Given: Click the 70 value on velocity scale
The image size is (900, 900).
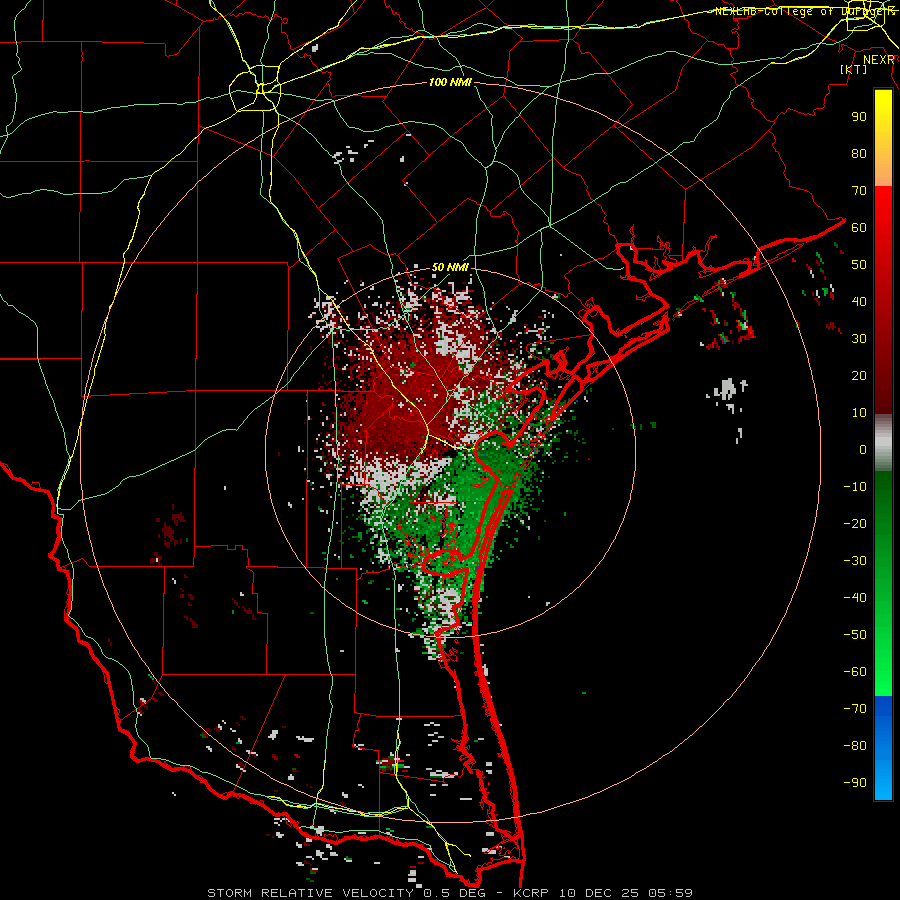Looking at the screenshot, I should click(x=859, y=191).
